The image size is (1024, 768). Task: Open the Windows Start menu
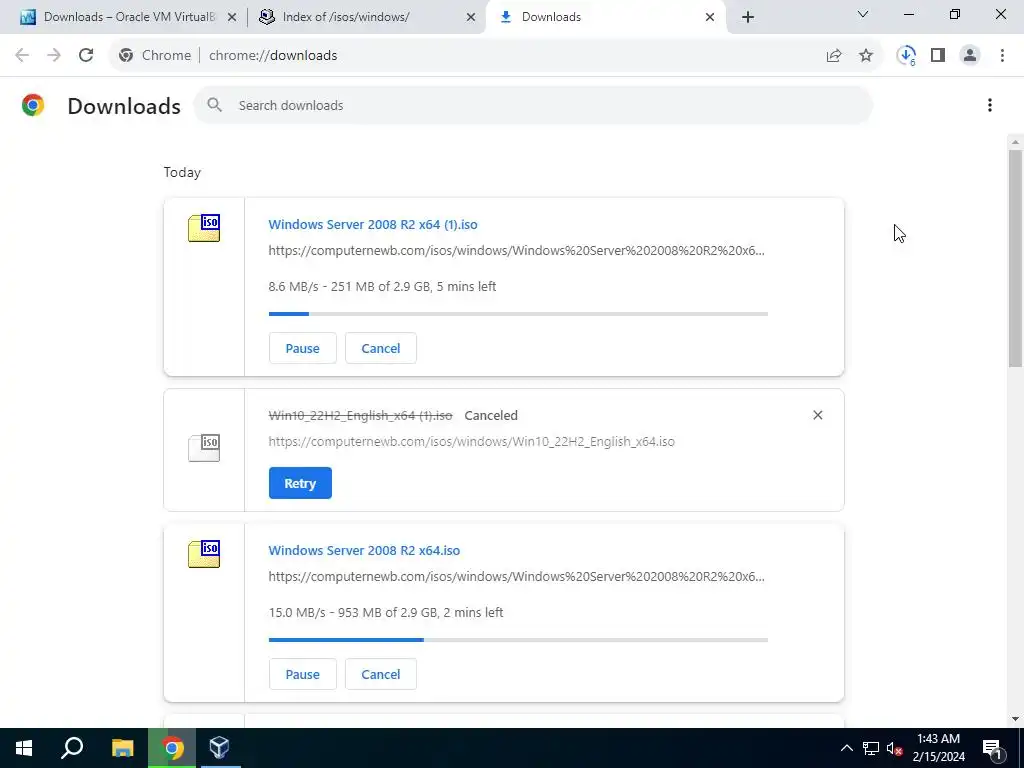[24, 748]
